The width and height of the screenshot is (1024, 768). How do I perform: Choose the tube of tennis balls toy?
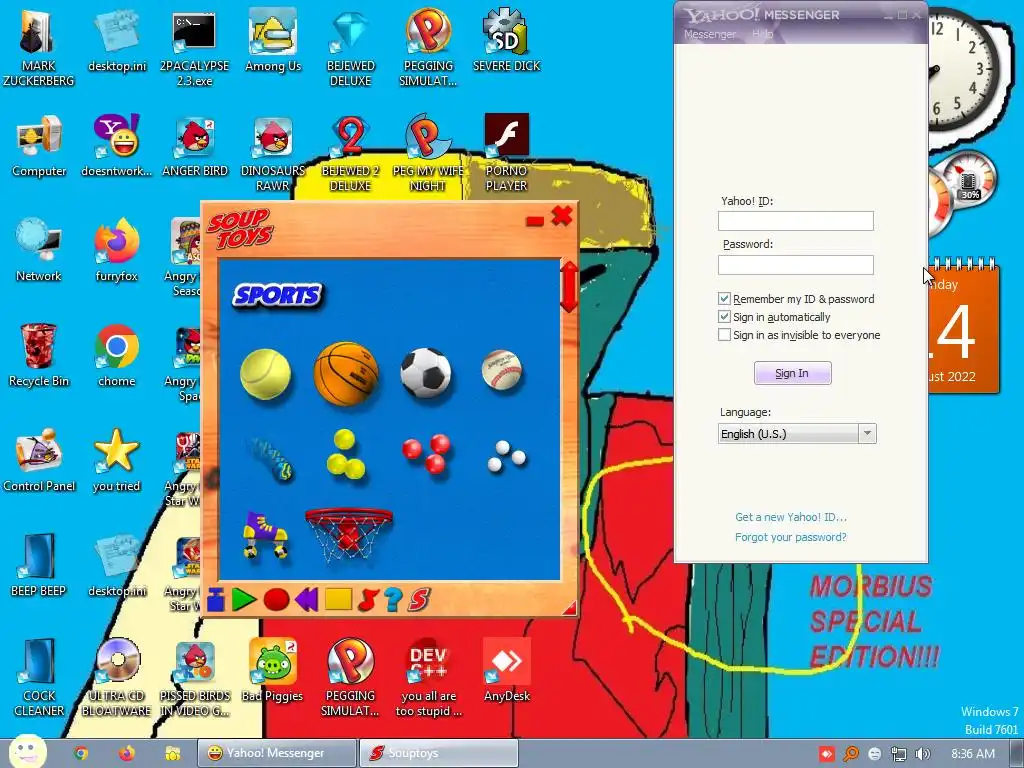[271, 458]
